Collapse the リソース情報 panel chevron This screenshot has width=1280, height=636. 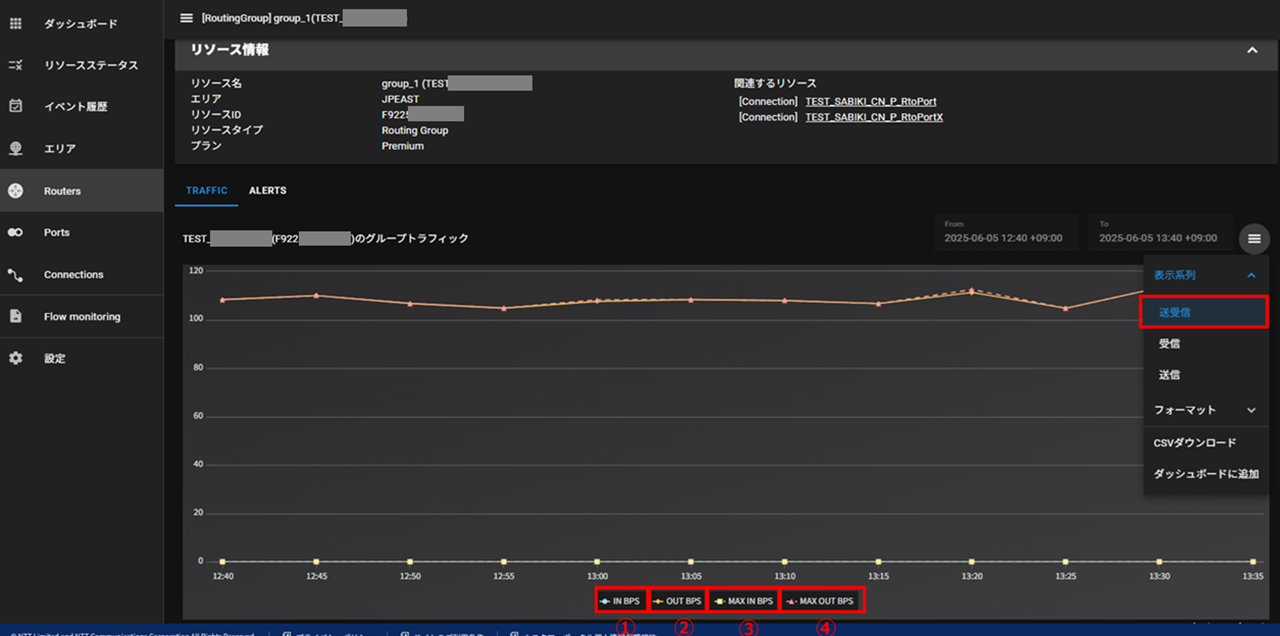(x=1252, y=50)
